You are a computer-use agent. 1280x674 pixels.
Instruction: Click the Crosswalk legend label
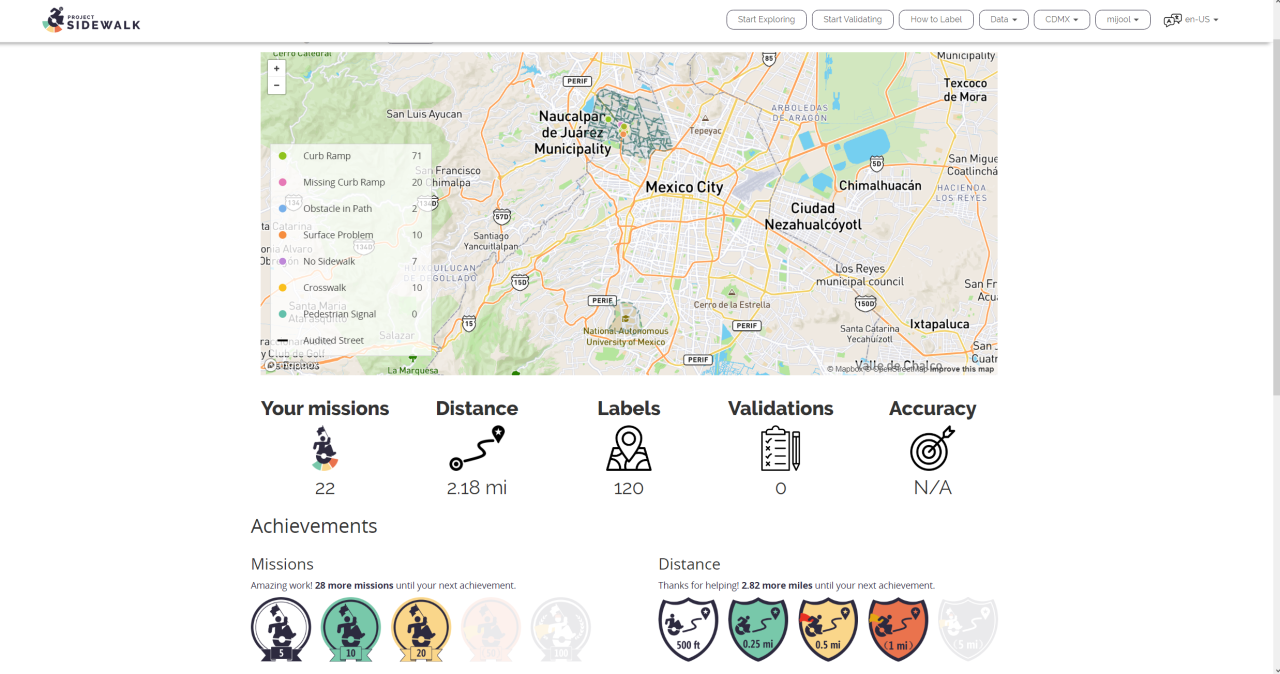[325, 287]
